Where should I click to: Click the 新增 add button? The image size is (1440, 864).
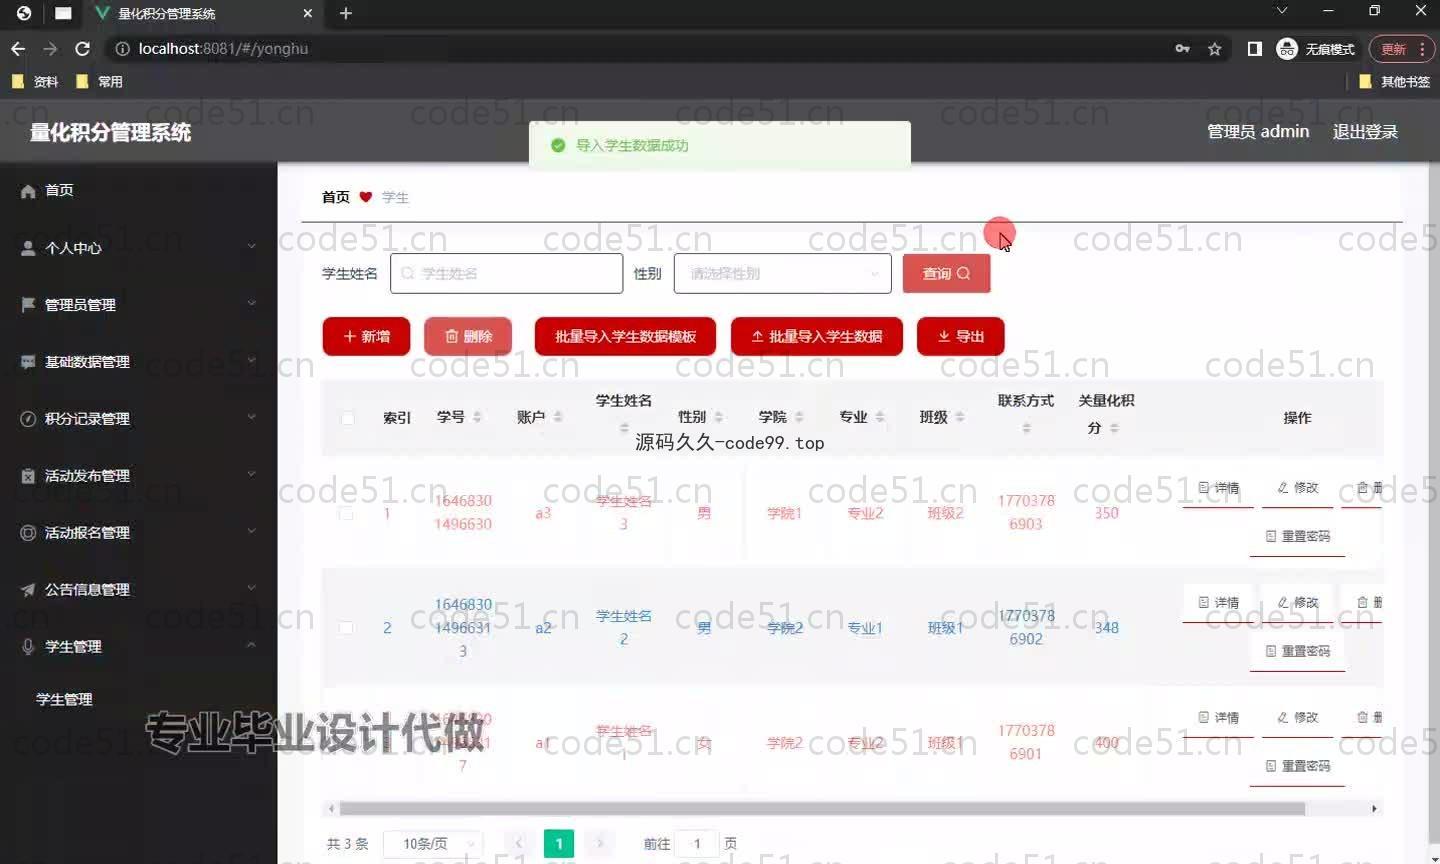tap(366, 336)
